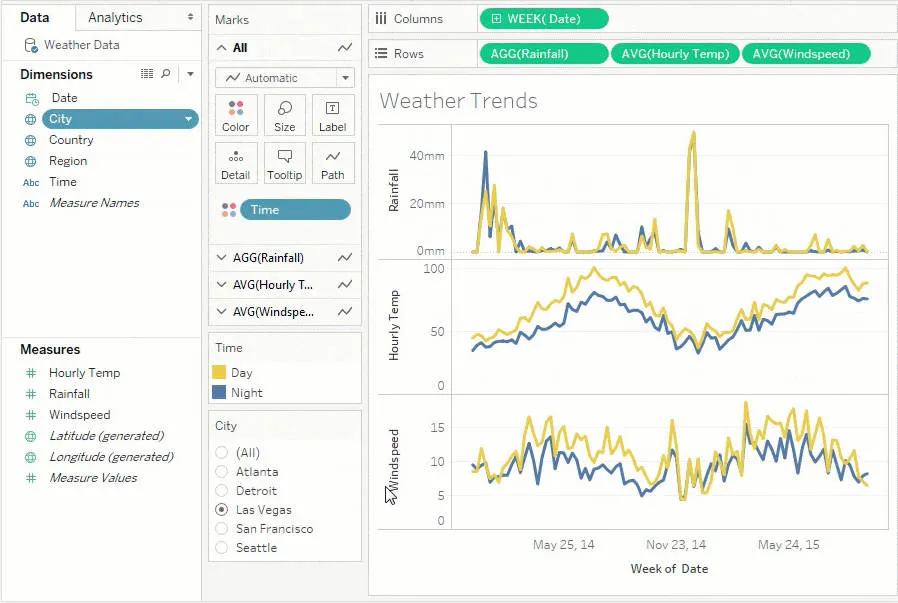The width and height of the screenshot is (898, 603).
Task: Open the Tooltip mark card
Action: 285,164
